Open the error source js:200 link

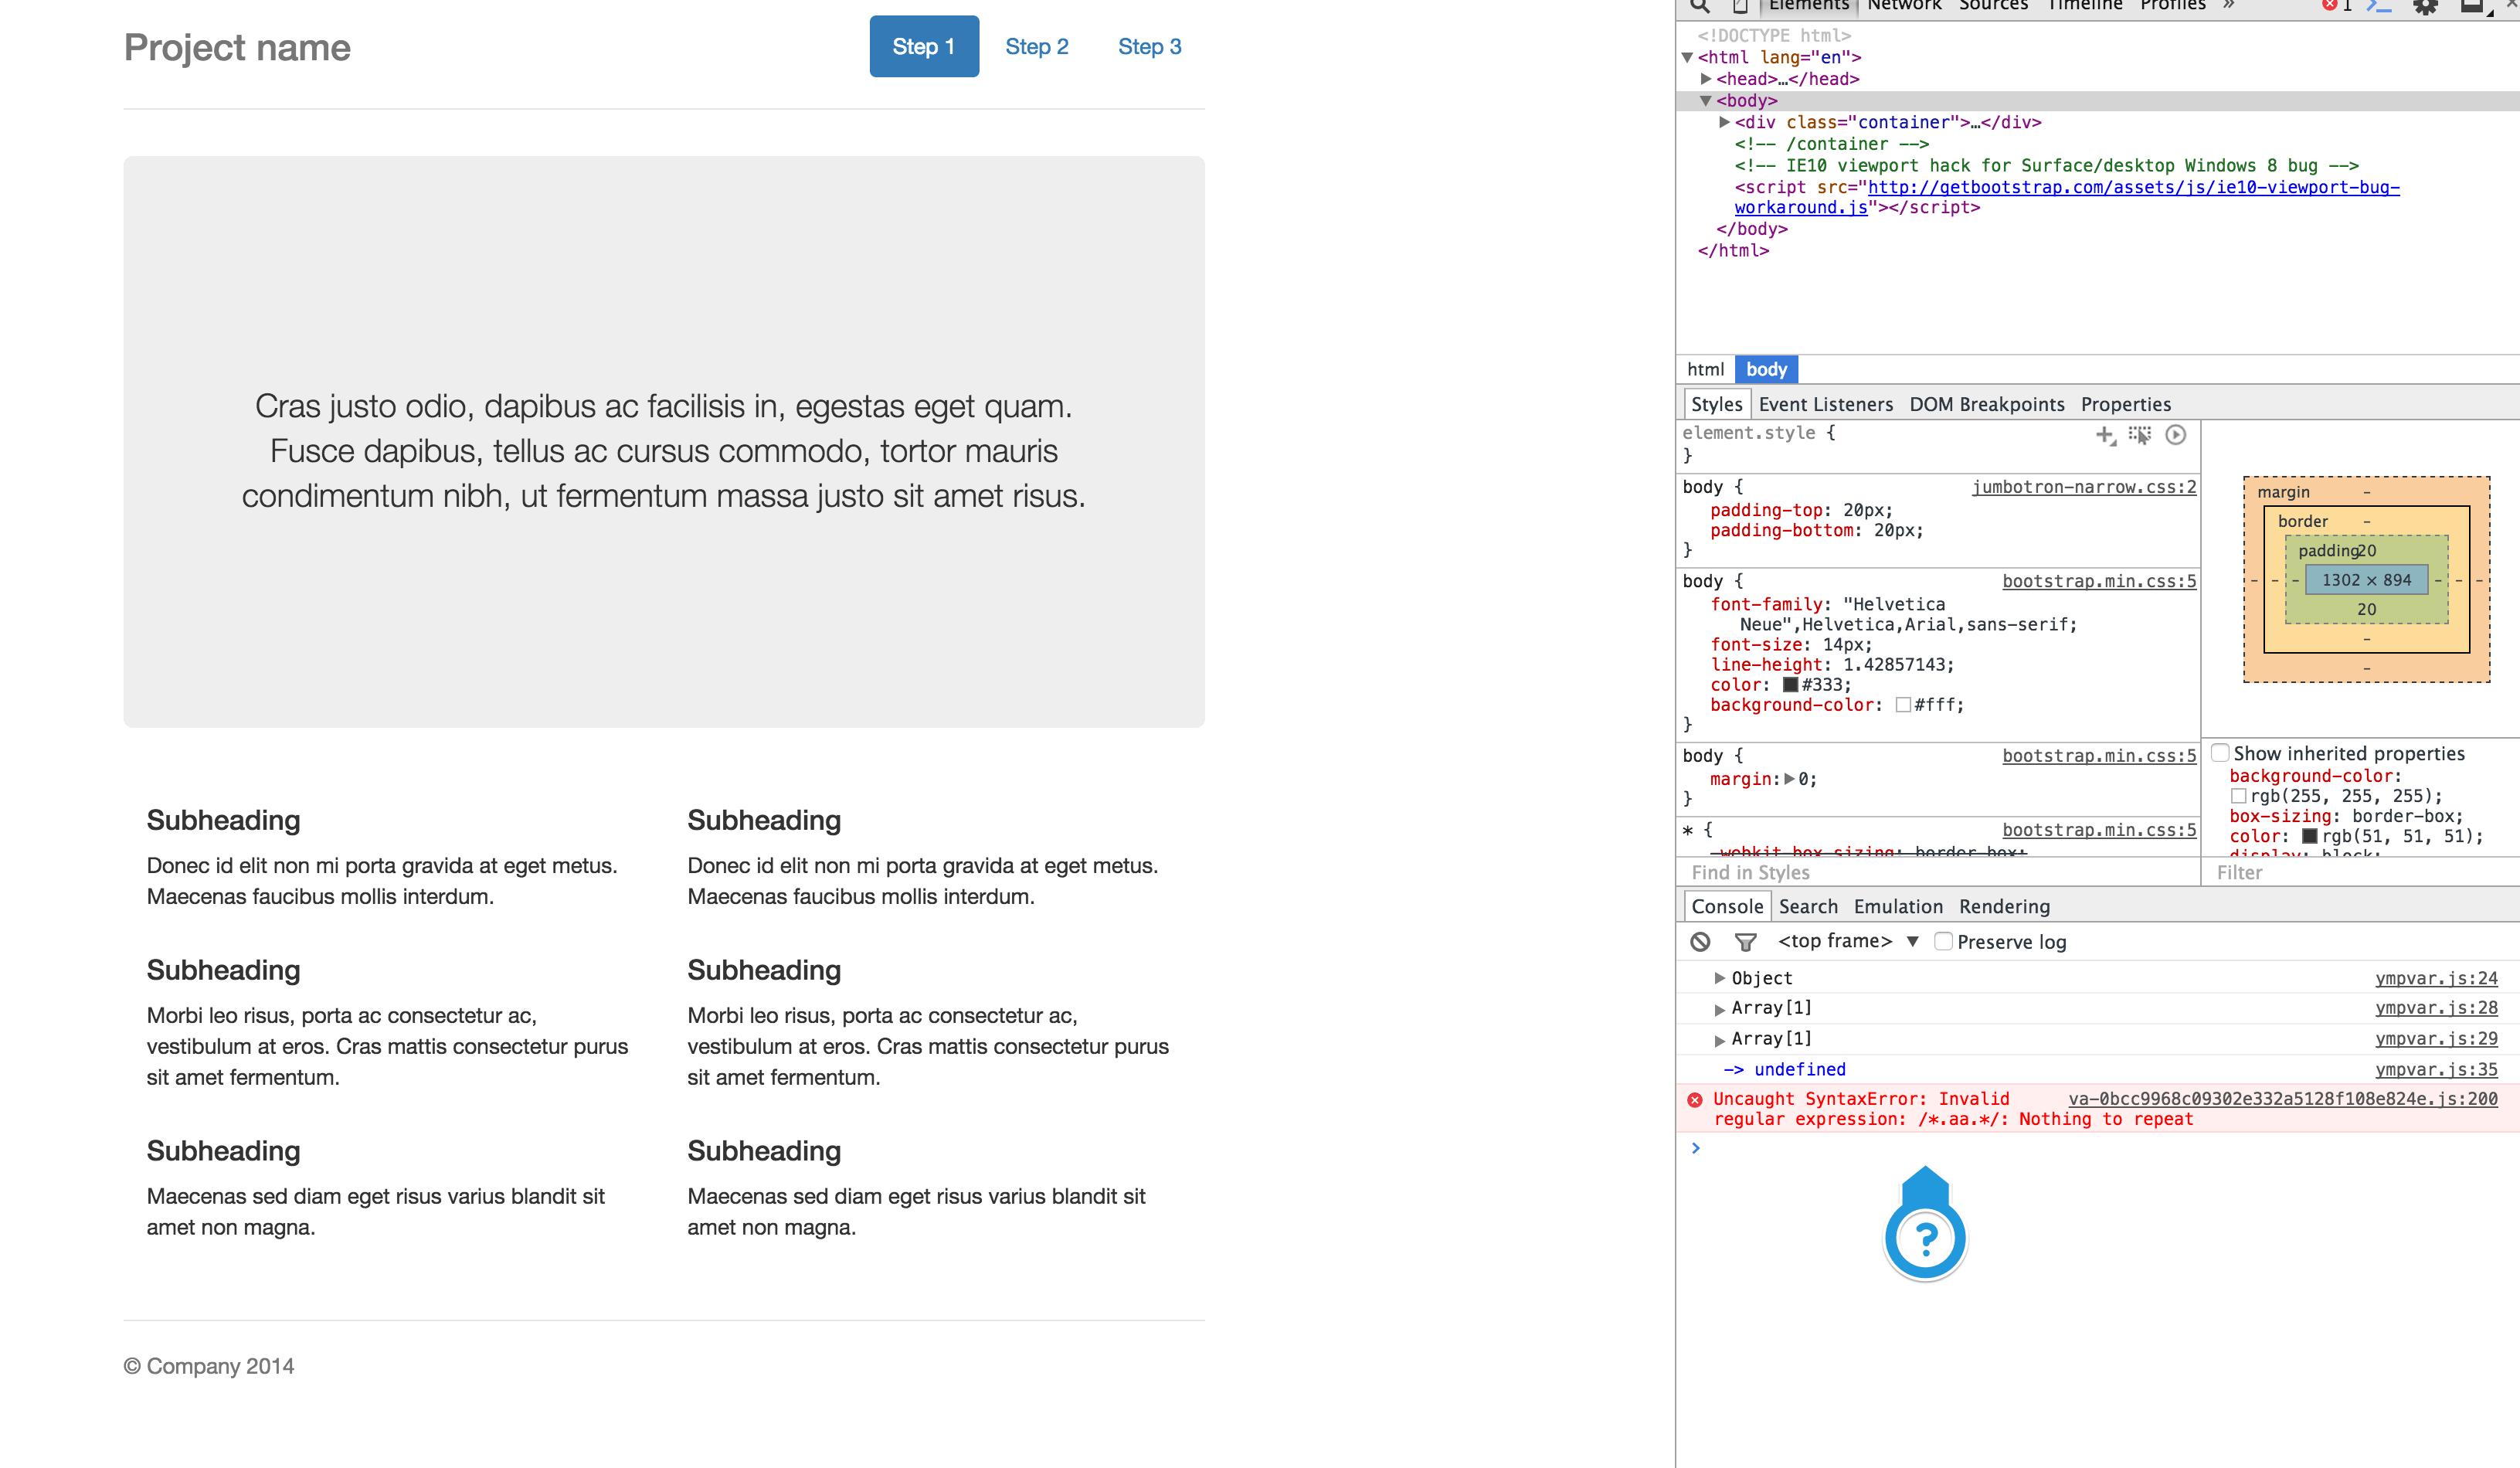pyautogui.click(x=2281, y=1098)
